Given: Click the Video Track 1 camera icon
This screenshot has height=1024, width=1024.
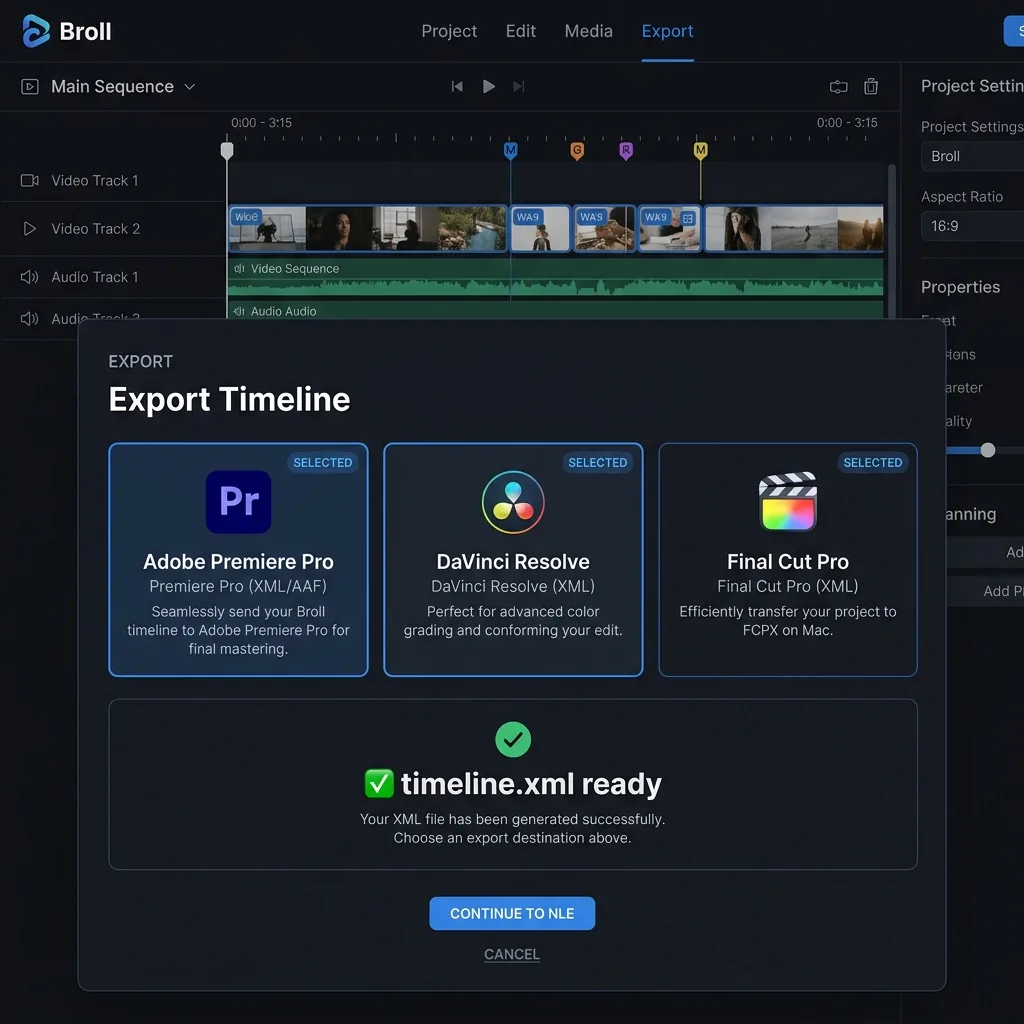Looking at the screenshot, I should [x=29, y=180].
